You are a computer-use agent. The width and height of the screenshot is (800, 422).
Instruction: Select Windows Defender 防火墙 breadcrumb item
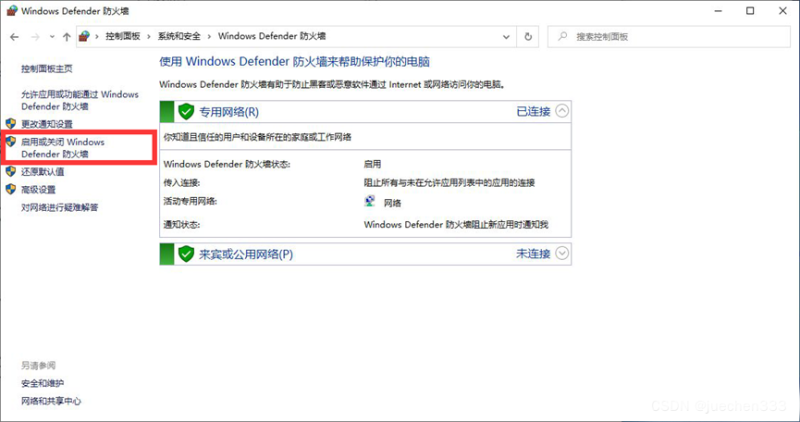[x=272, y=36]
